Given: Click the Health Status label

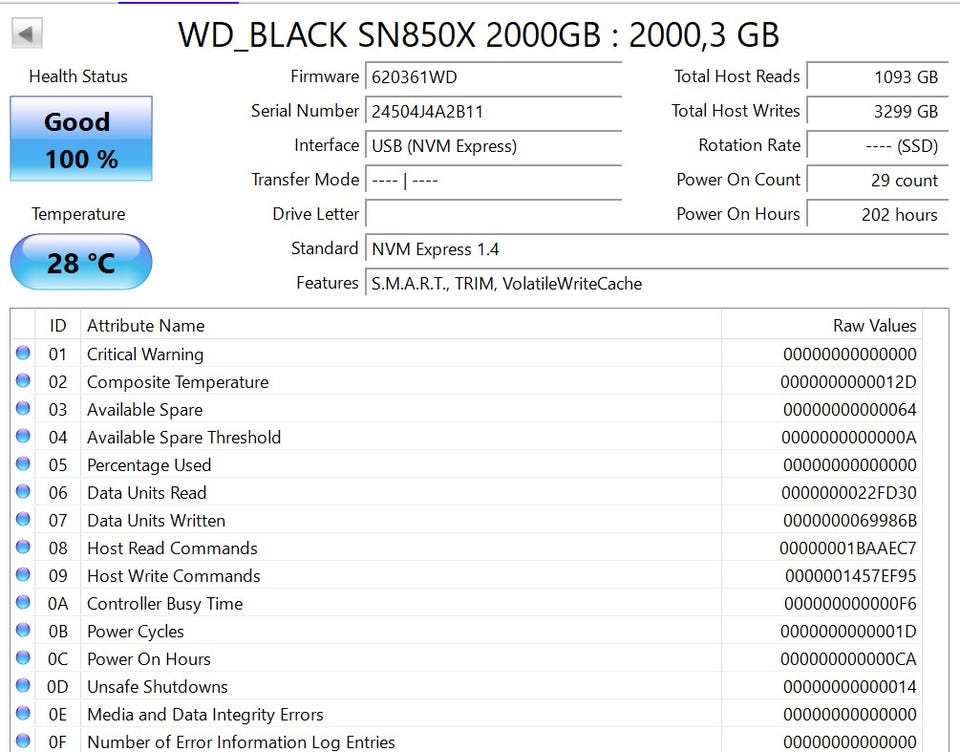Looking at the screenshot, I should [78, 77].
